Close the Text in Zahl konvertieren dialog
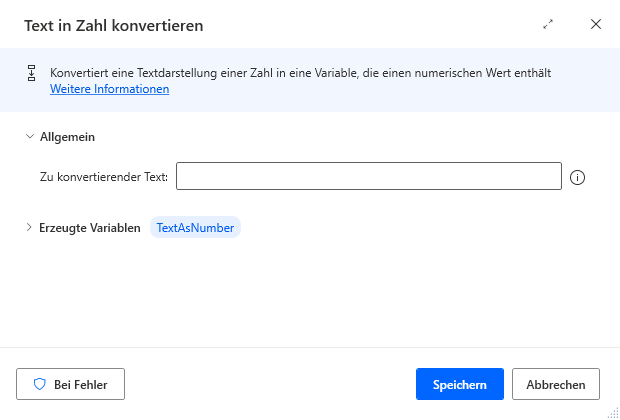The height and width of the screenshot is (420, 620). [596, 25]
